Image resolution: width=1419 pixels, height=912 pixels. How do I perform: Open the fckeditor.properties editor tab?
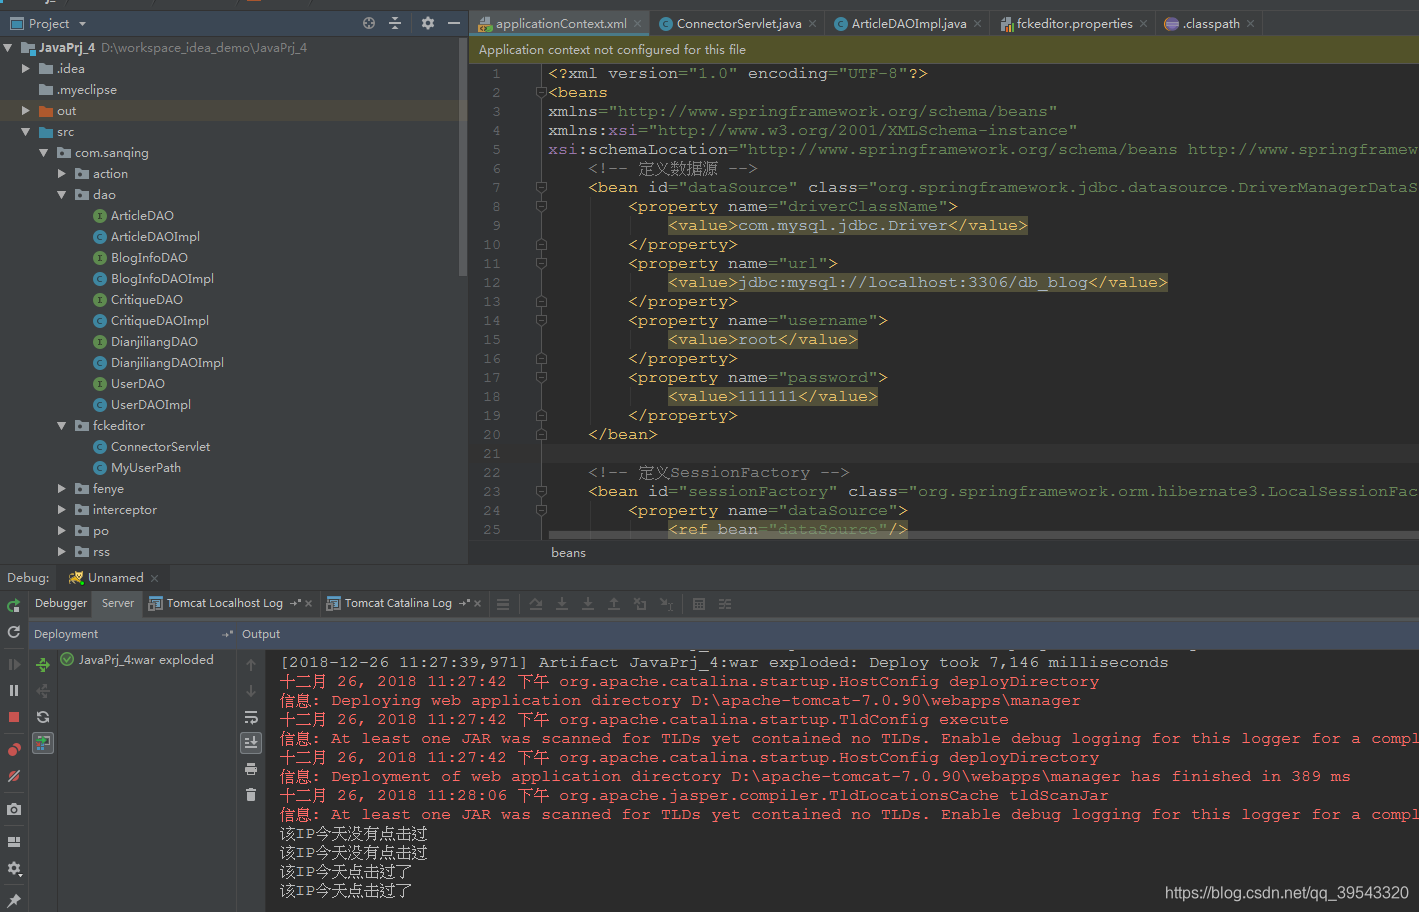point(1073,24)
